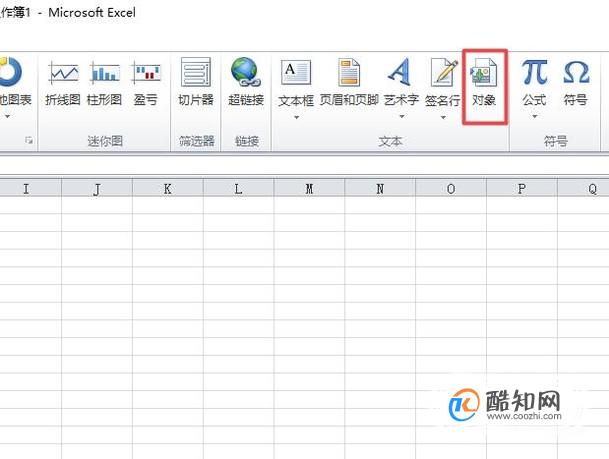Select column J header
This screenshot has height=459, width=609.
(97, 189)
